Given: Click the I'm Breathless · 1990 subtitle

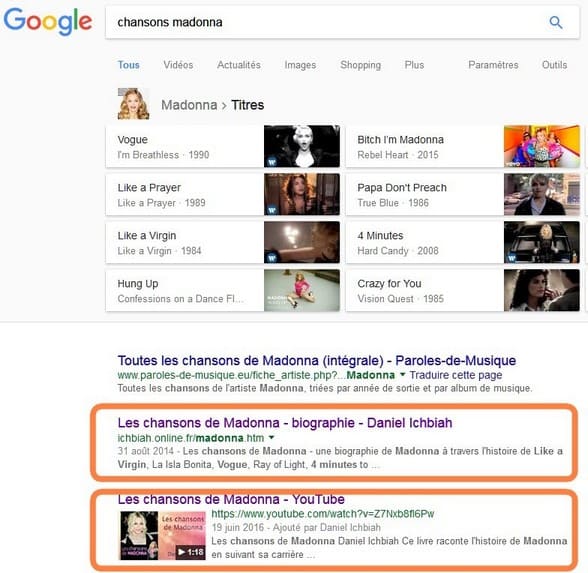Looking at the screenshot, I should coord(163,155).
